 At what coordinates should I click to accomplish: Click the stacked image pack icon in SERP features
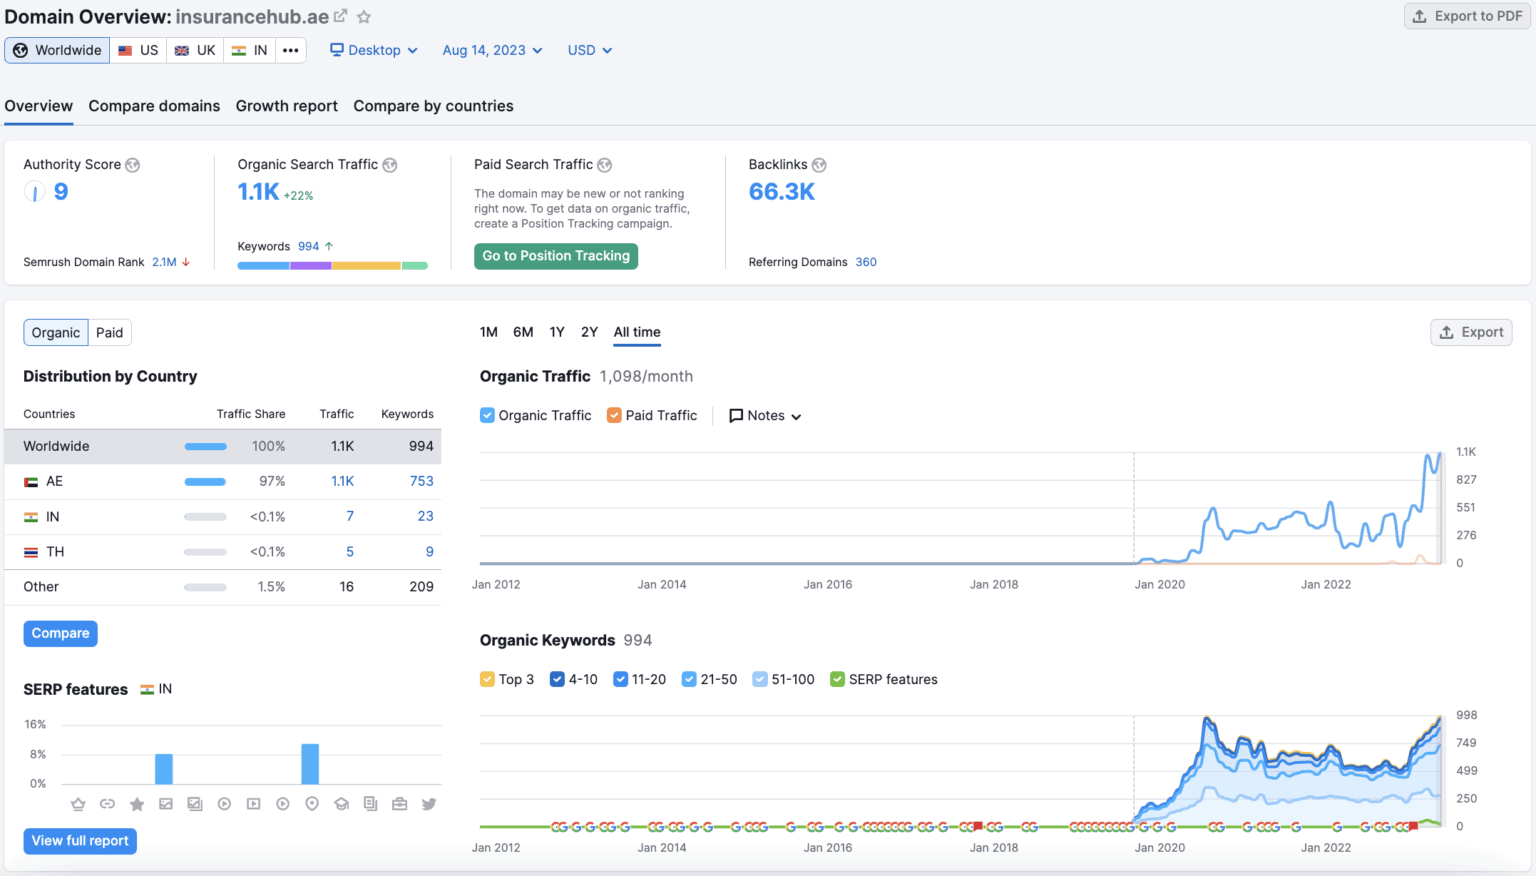(x=195, y=804)
